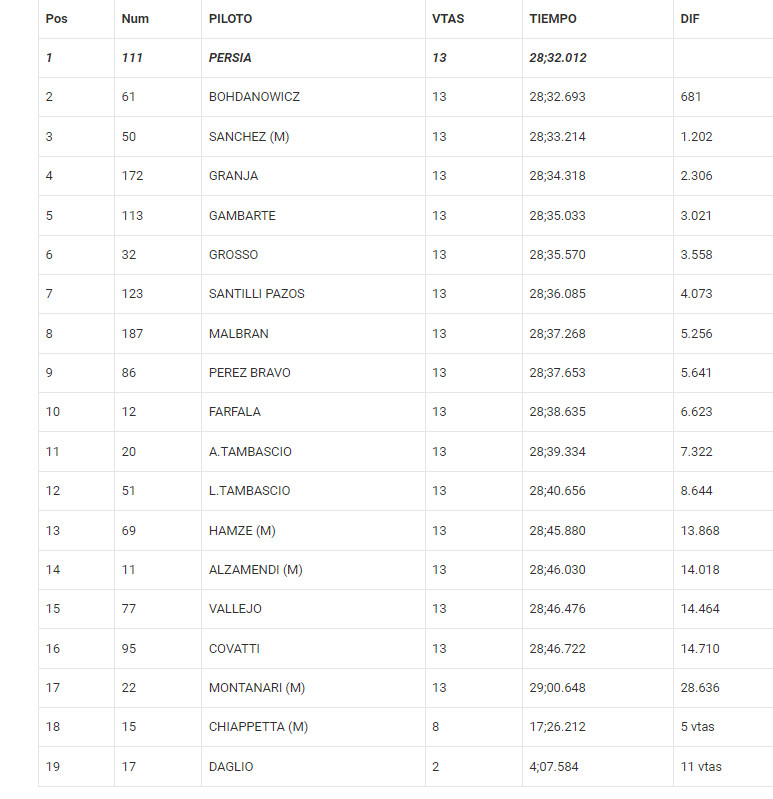Select the winner name PERSIA

tap(230, 58)
